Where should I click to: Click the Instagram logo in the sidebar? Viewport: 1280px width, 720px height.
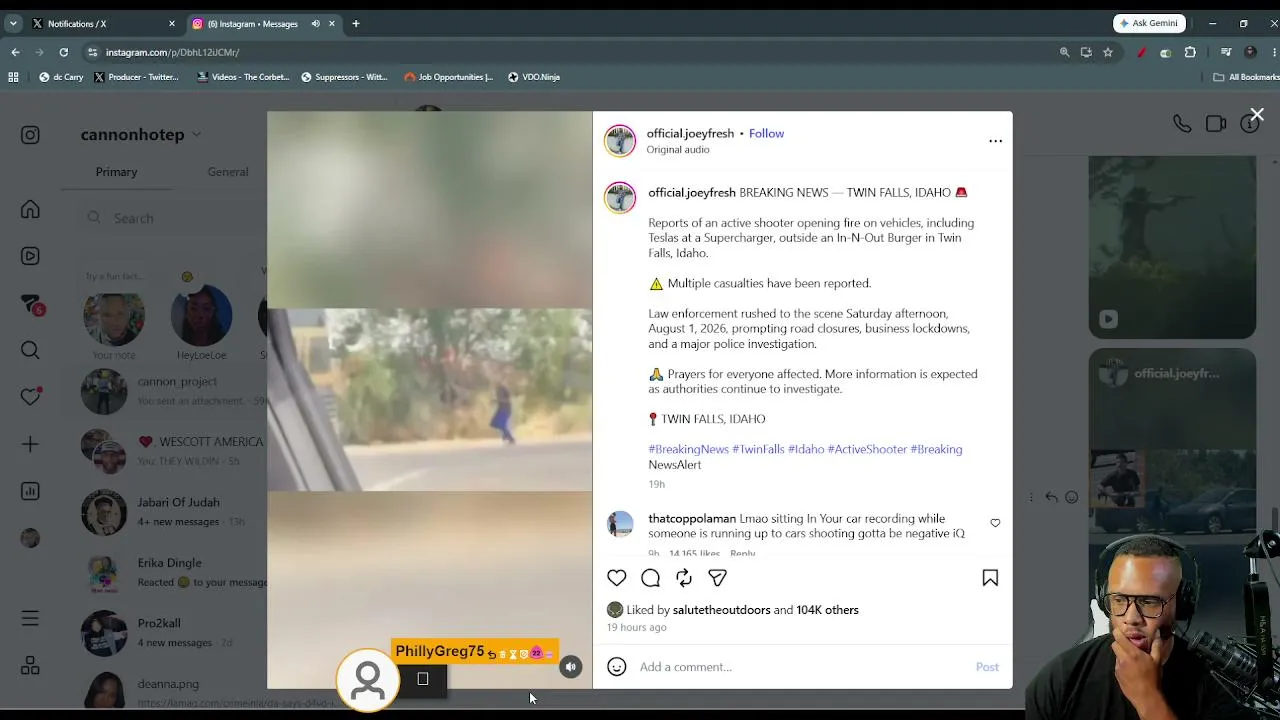coord(30,135)
